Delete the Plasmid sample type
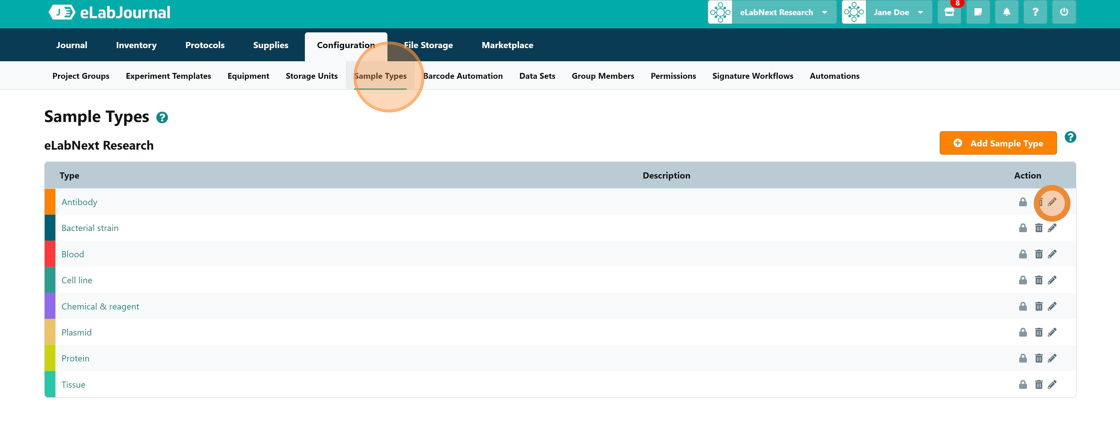This screenshot has height=425, width=1120. (x=1039, y=332)
